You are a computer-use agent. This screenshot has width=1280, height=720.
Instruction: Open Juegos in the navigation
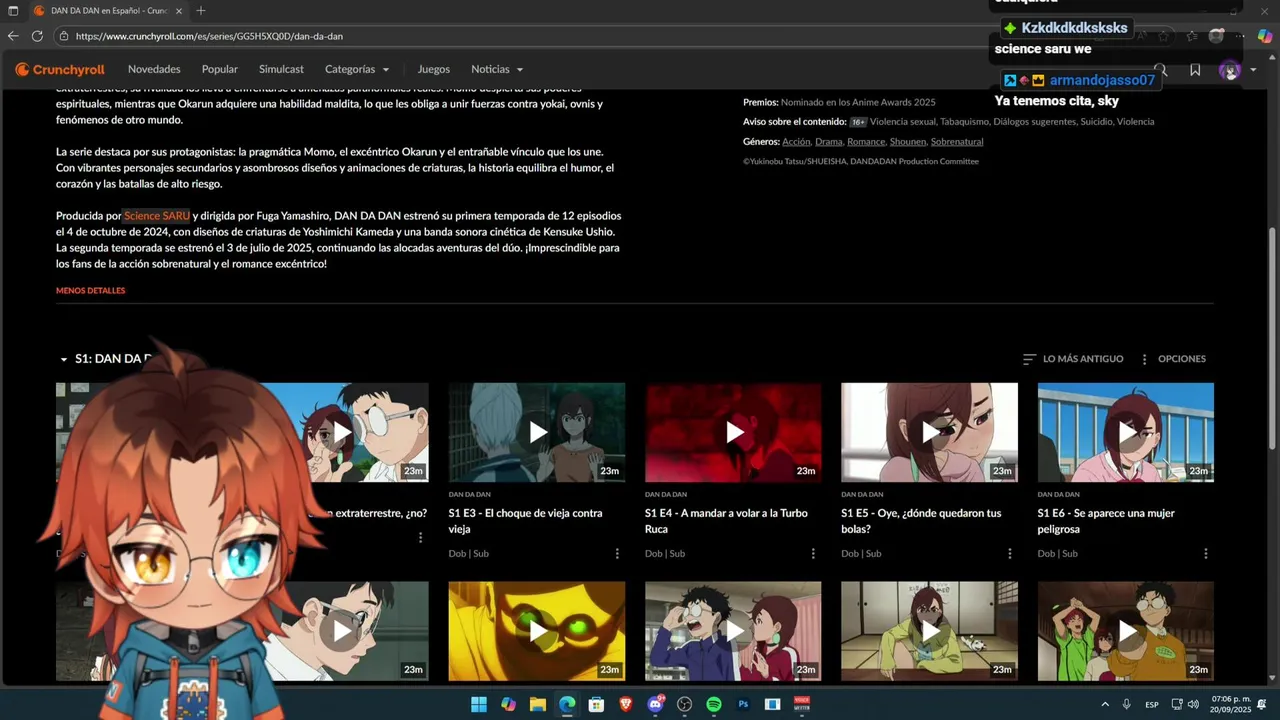[434, 70]
